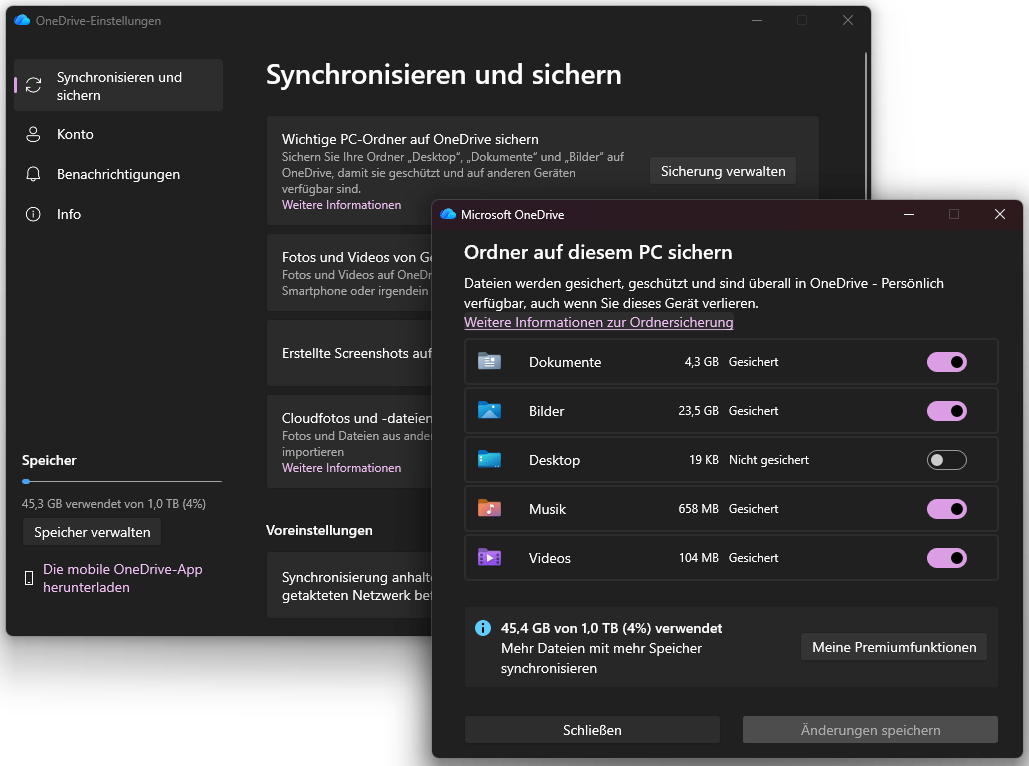Screen dimensions: 1029x766
Task: Disable backup toggle for Videos
Action: pos(946,558)
